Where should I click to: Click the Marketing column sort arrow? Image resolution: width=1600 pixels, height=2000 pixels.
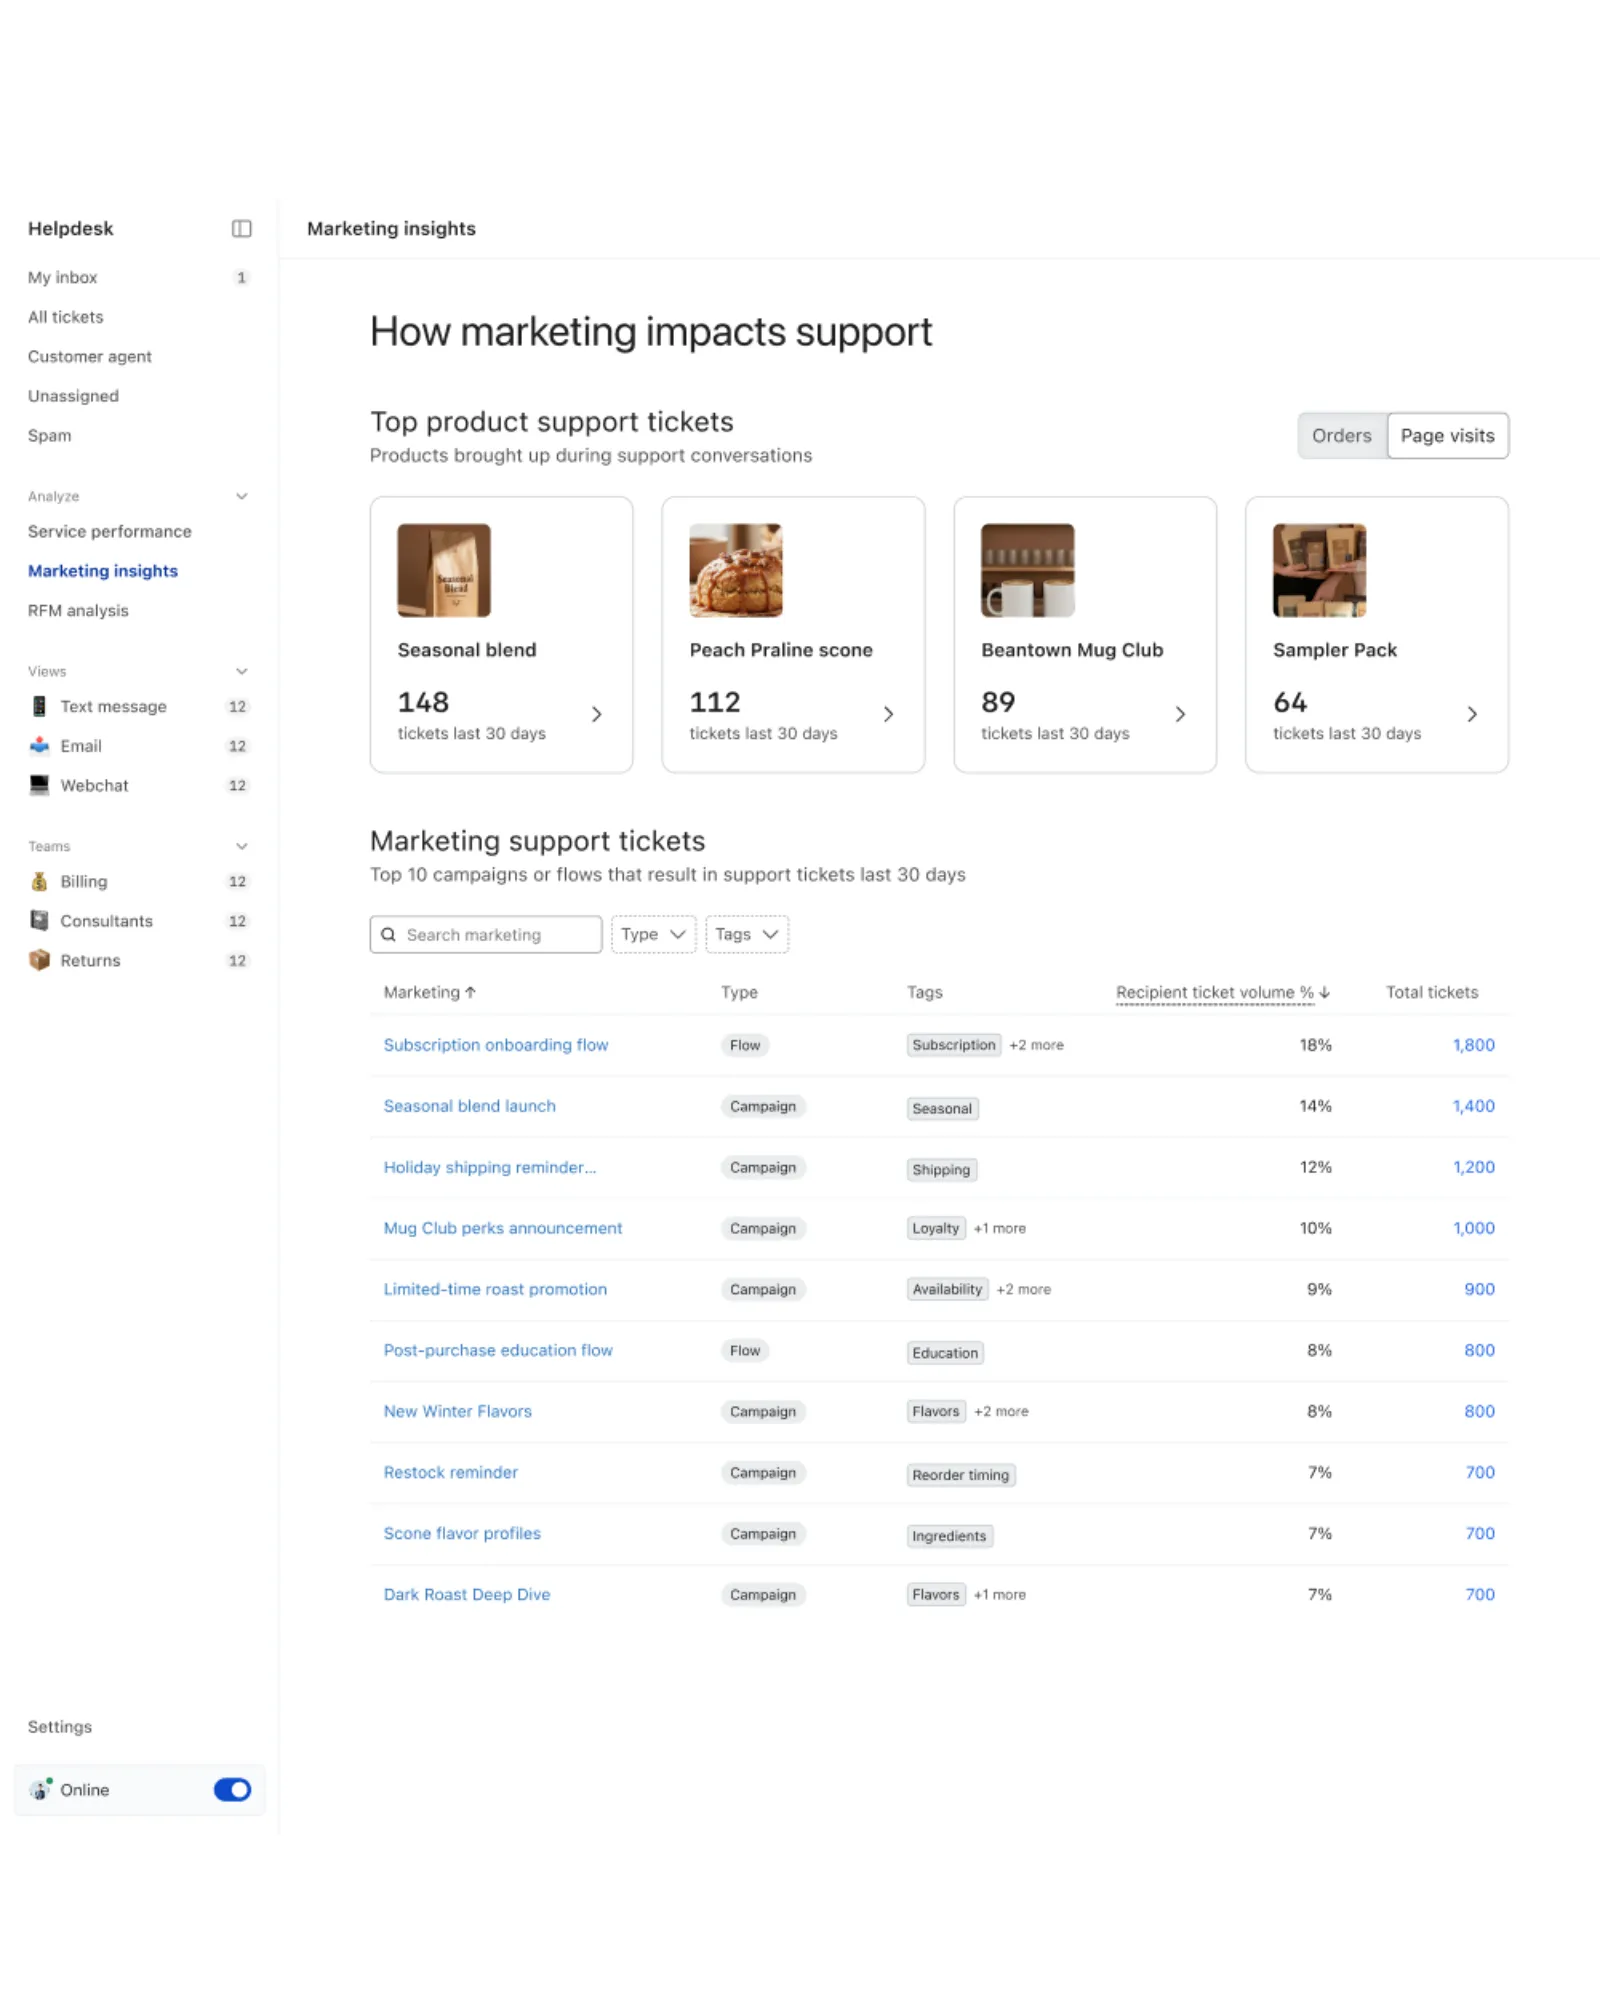coord(471,992)
